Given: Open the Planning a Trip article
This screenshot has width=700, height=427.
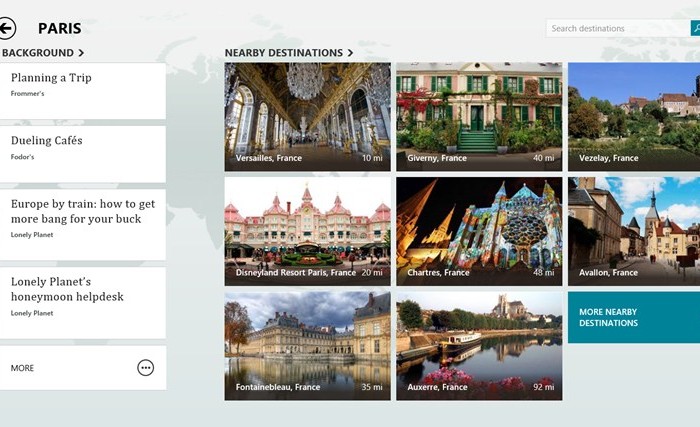Looking at the screenshot, I should click(x=83, y=91).
